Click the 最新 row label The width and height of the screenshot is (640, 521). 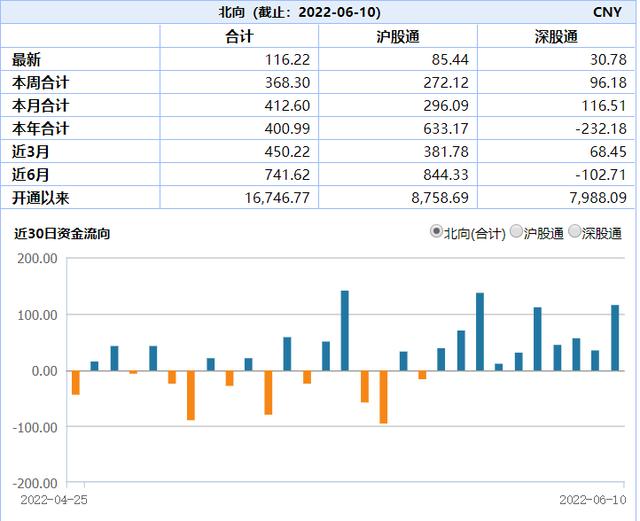click(x=26, y=60)
